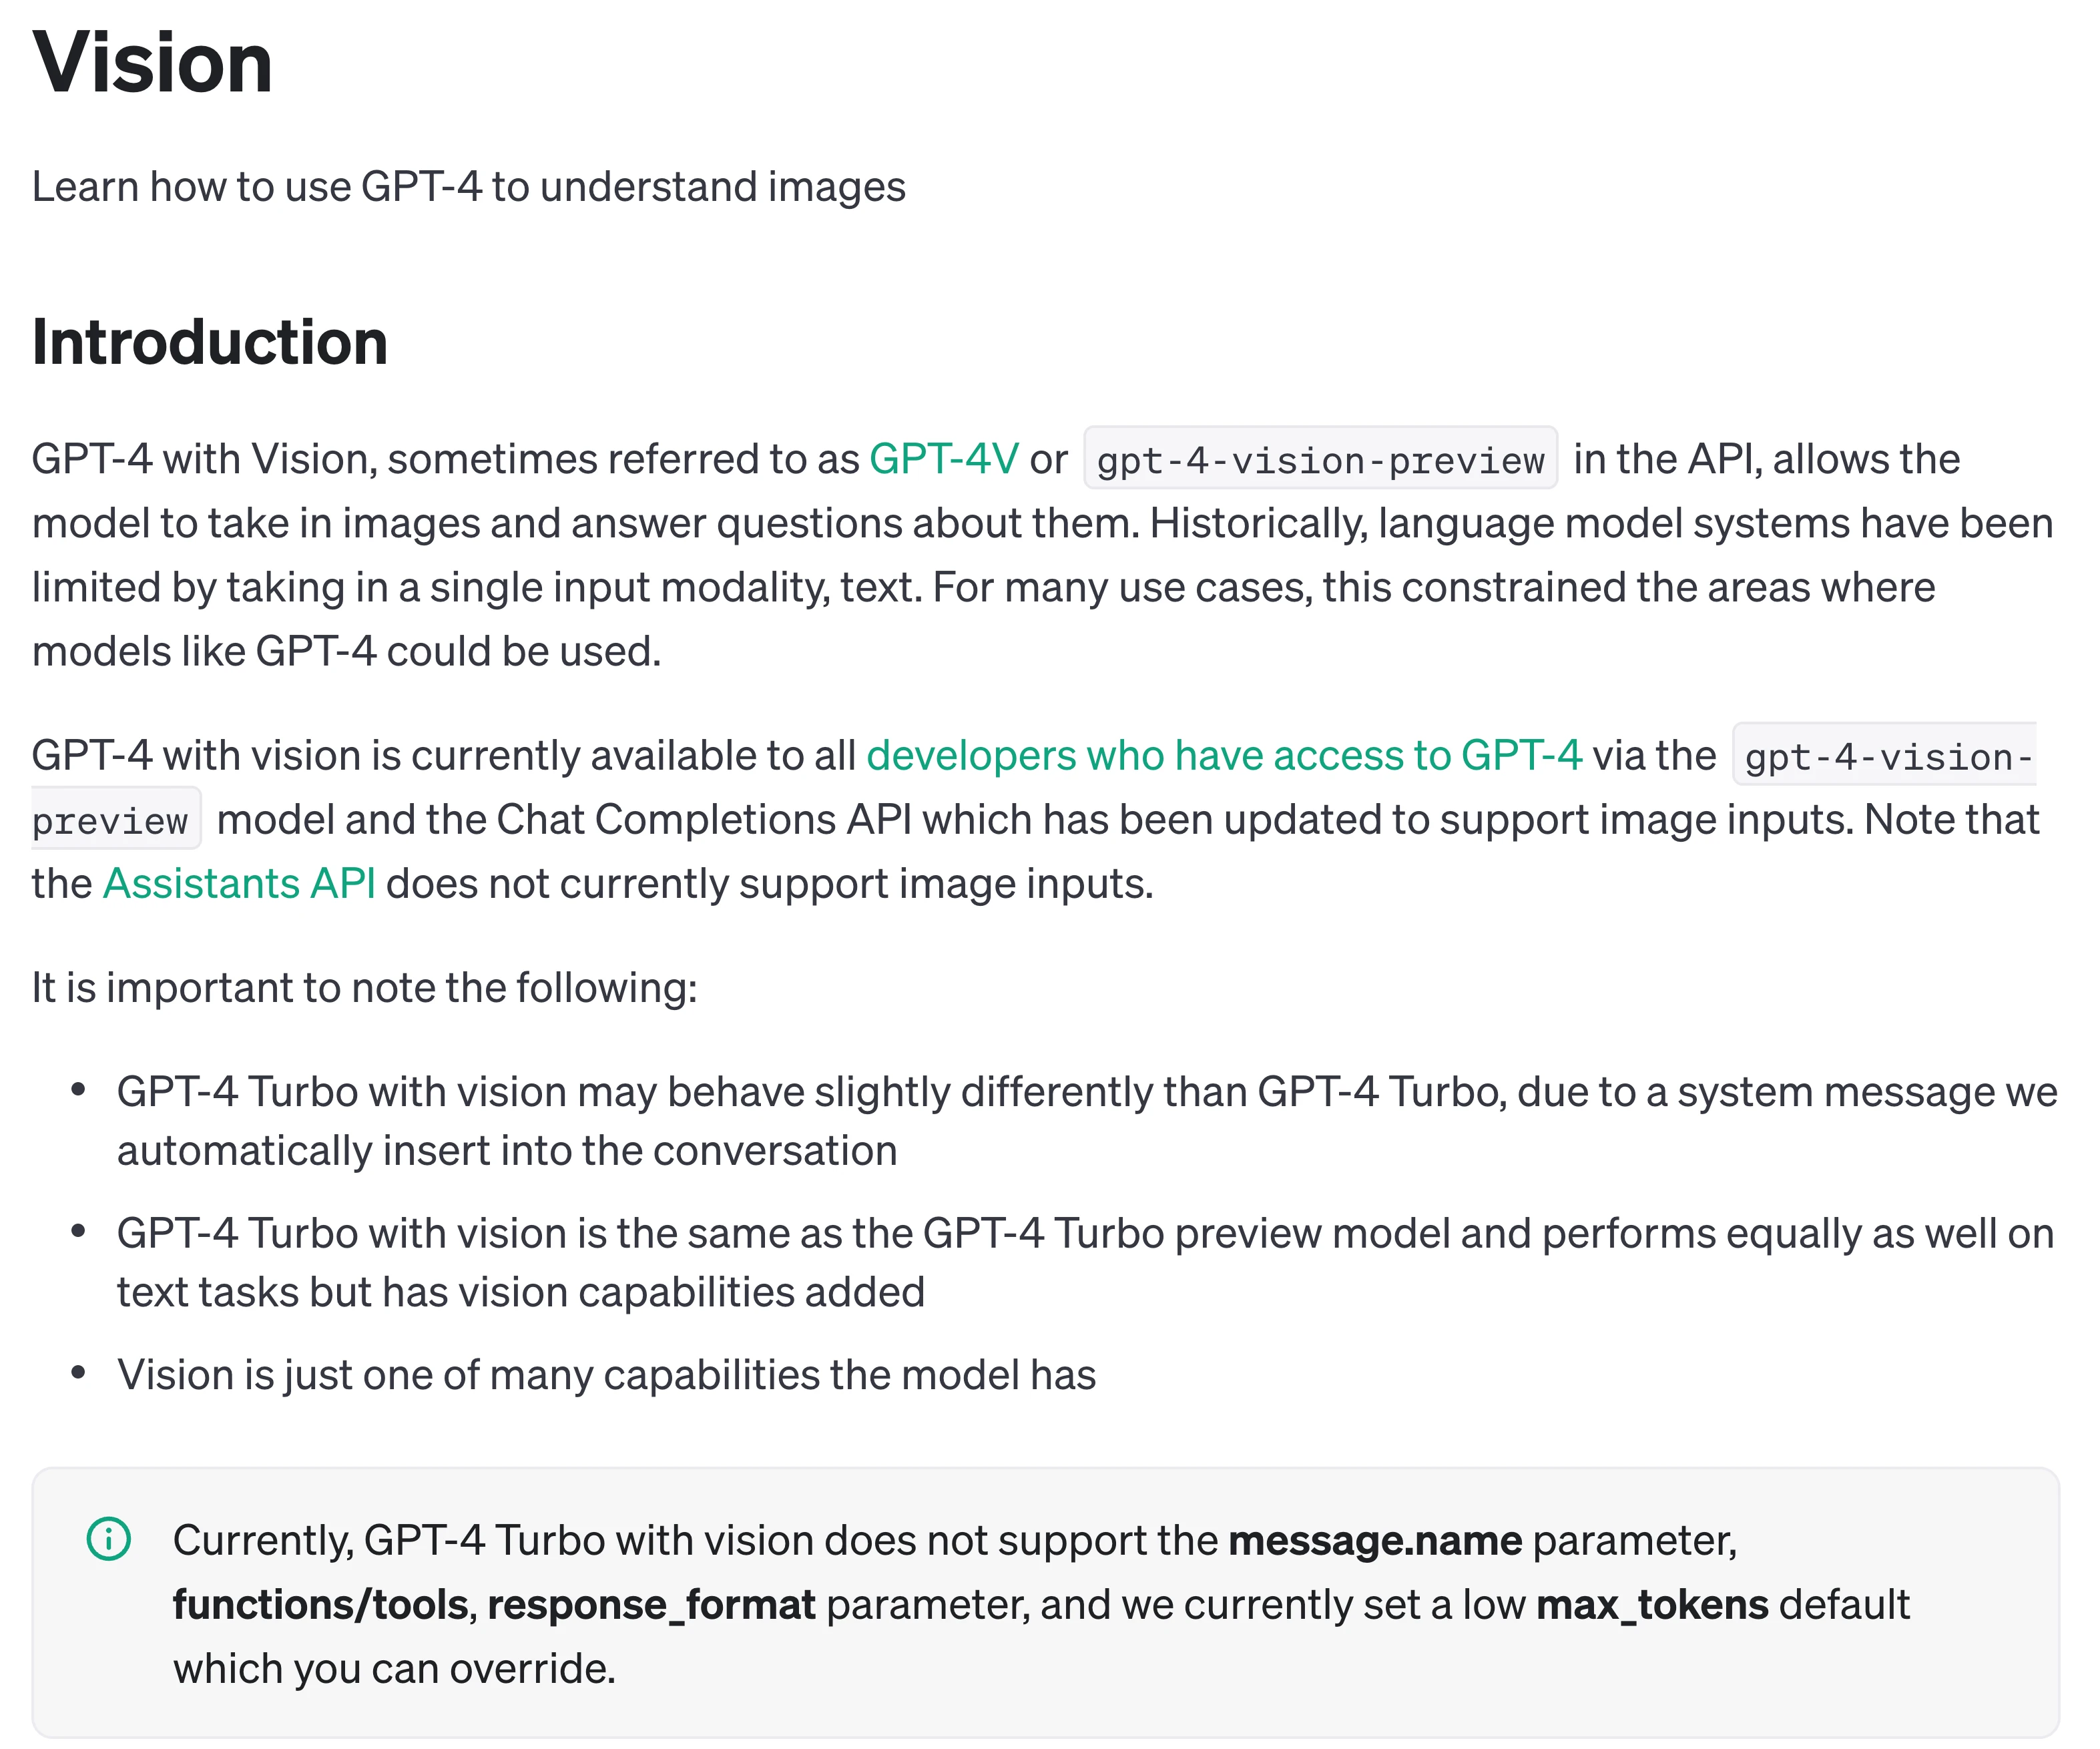Click the bold response_format text
2100x1749 pixels.
click(x=651, y=1605)
